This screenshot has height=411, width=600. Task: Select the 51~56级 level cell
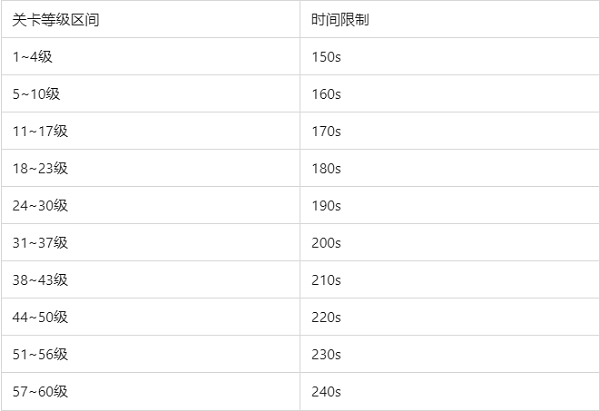(40, 354)
